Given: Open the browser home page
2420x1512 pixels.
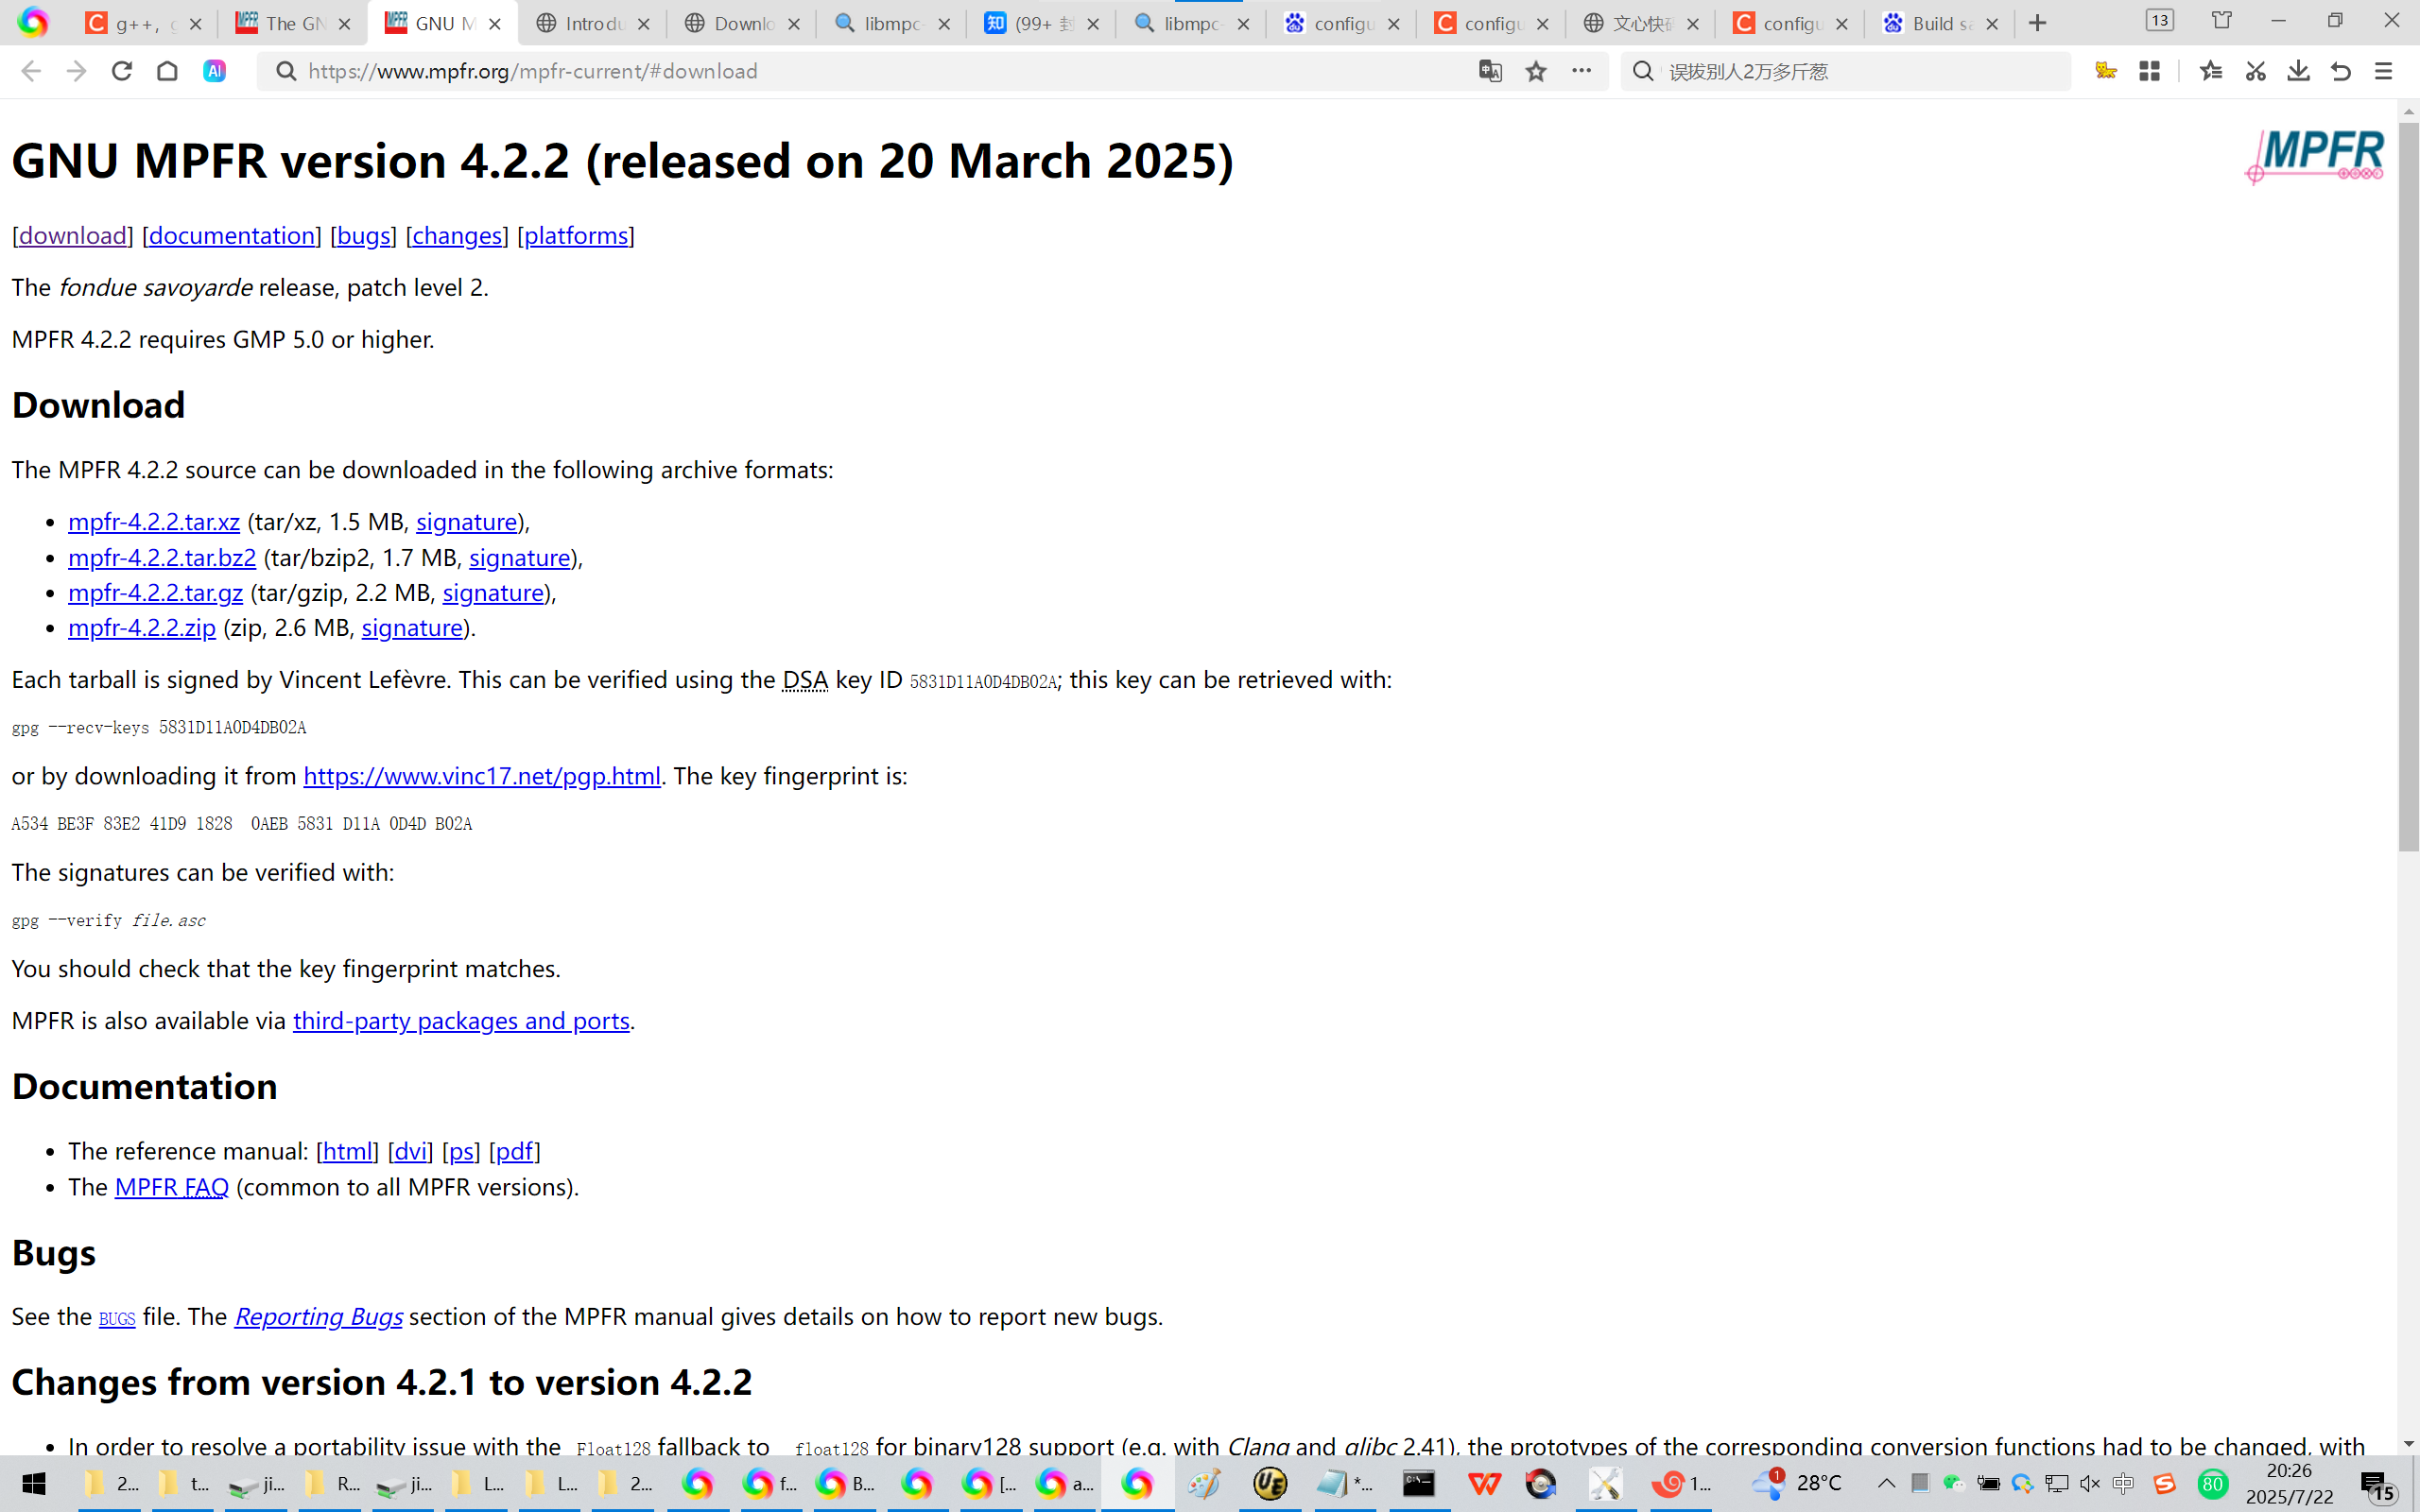Looking at the screenshot, I should click(x=167, y=71).
